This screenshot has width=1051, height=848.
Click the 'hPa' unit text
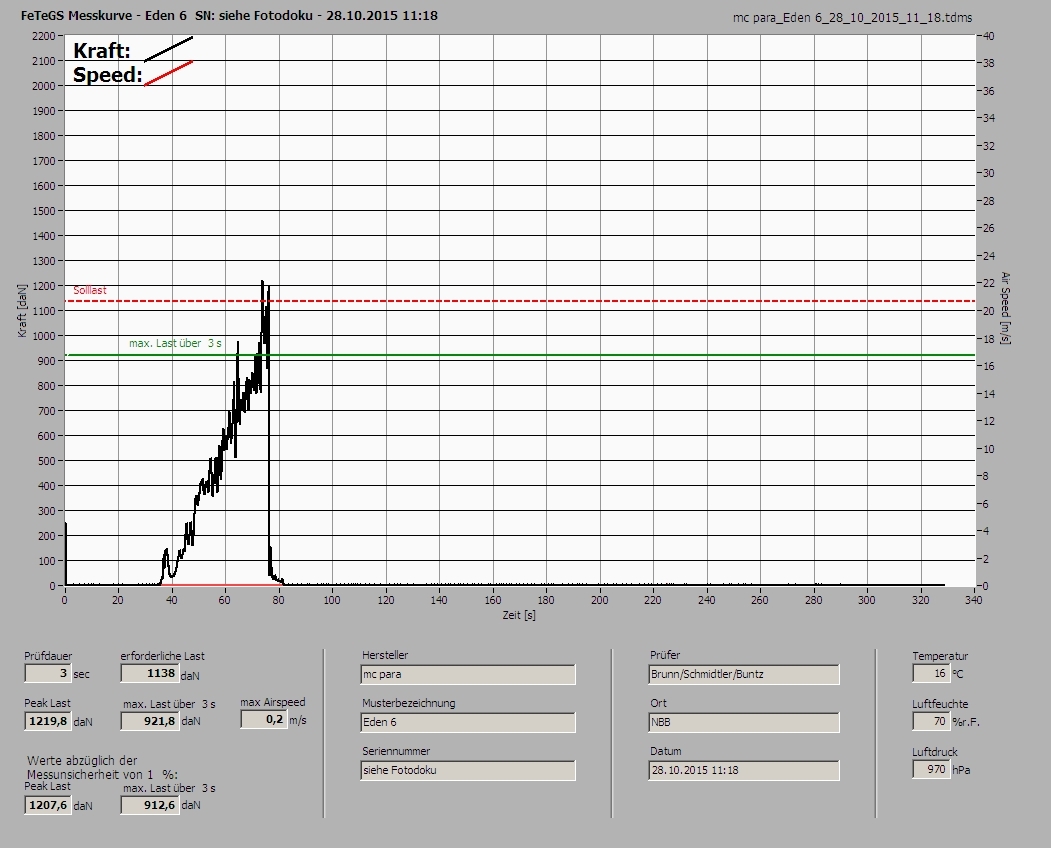click(961, 770)
